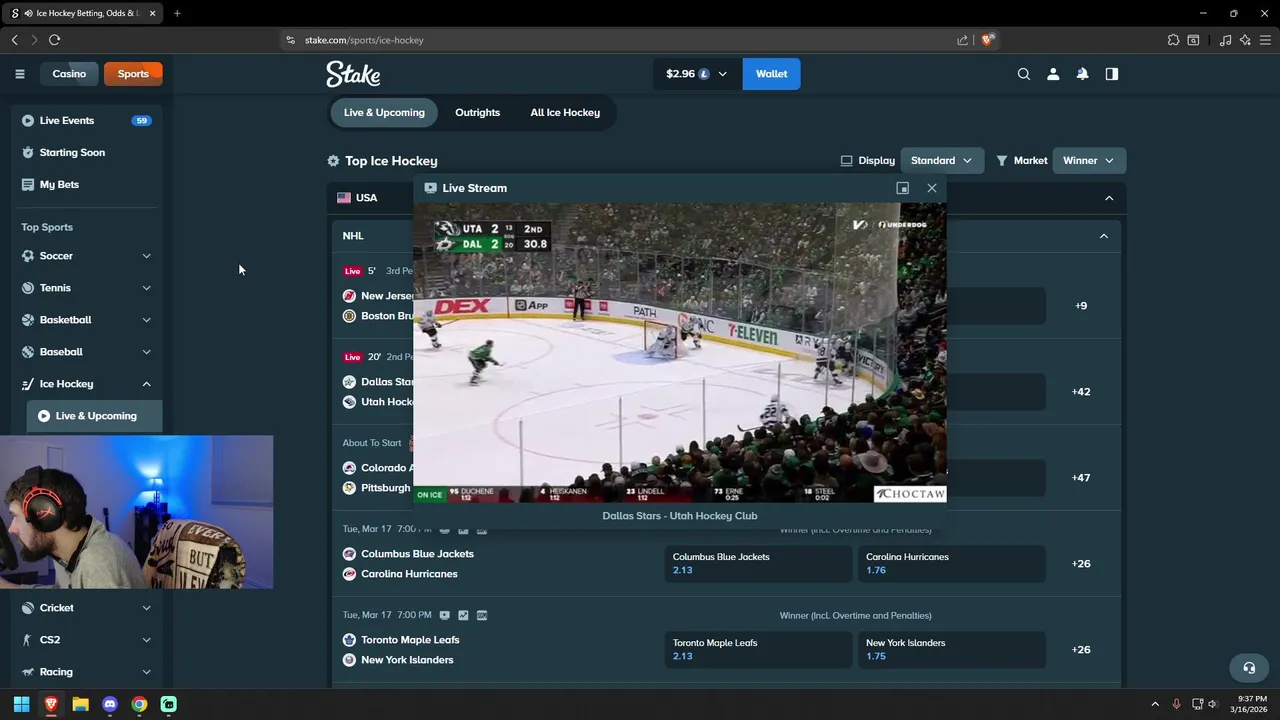Open the search icon in header
The height and width of the screenshot is (720, 1280).
tap(1023, 74)
